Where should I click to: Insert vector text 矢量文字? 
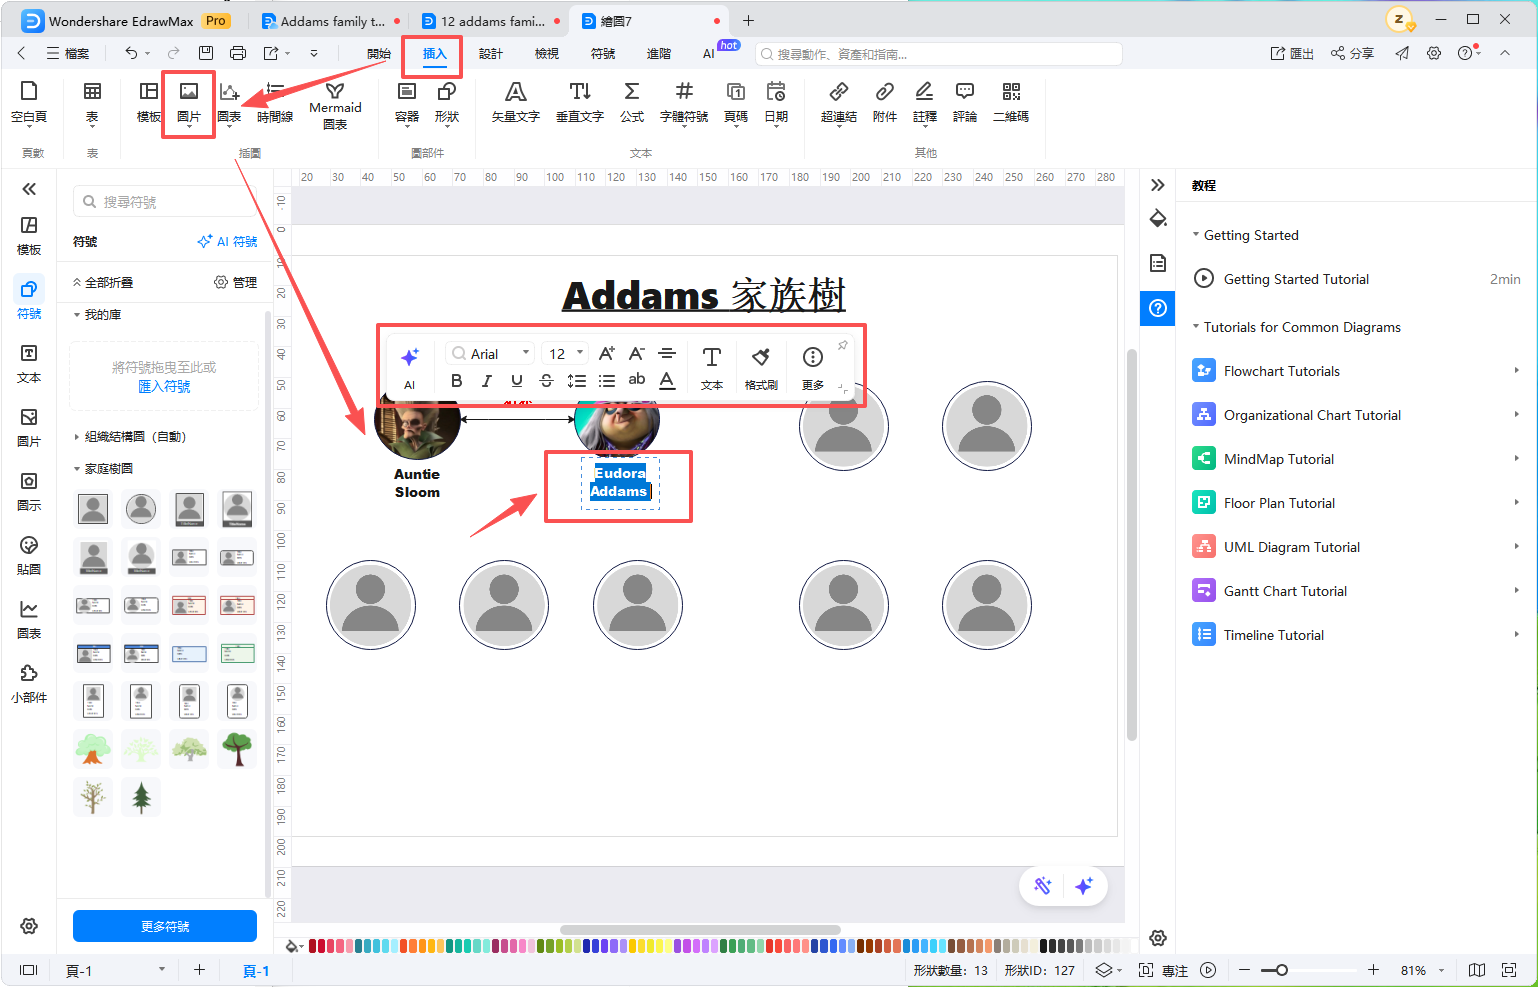516,102
